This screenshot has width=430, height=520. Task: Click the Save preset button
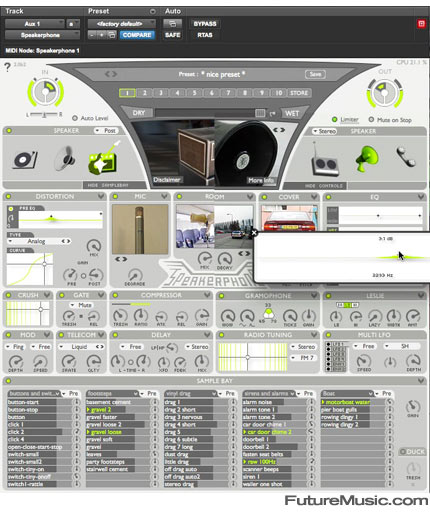[x=315, y=74]
